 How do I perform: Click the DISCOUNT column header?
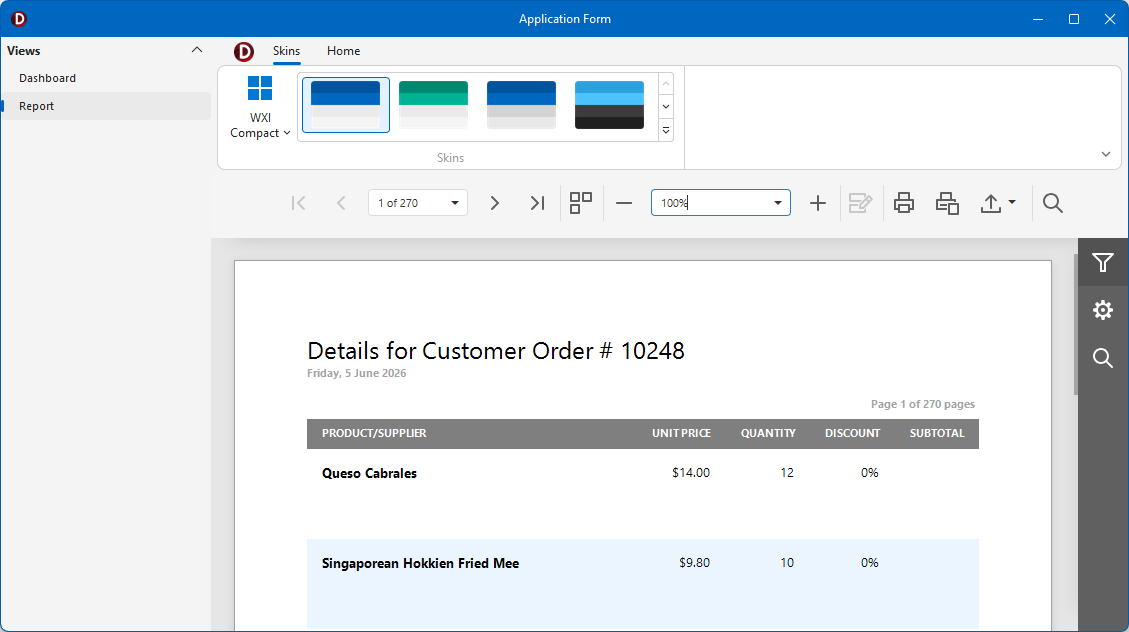(x=853, y=433)
